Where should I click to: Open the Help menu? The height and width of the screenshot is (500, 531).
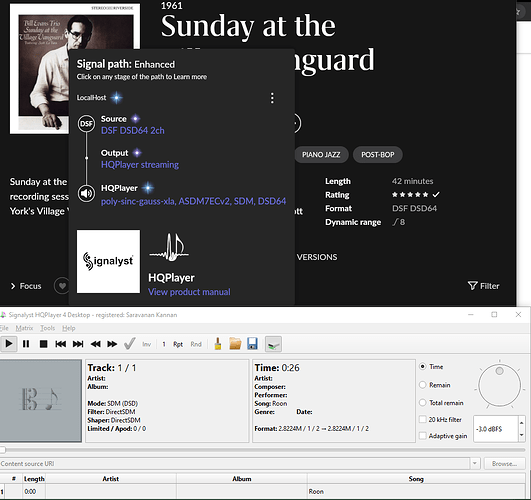pyautogui.click(x=69, y=328)
